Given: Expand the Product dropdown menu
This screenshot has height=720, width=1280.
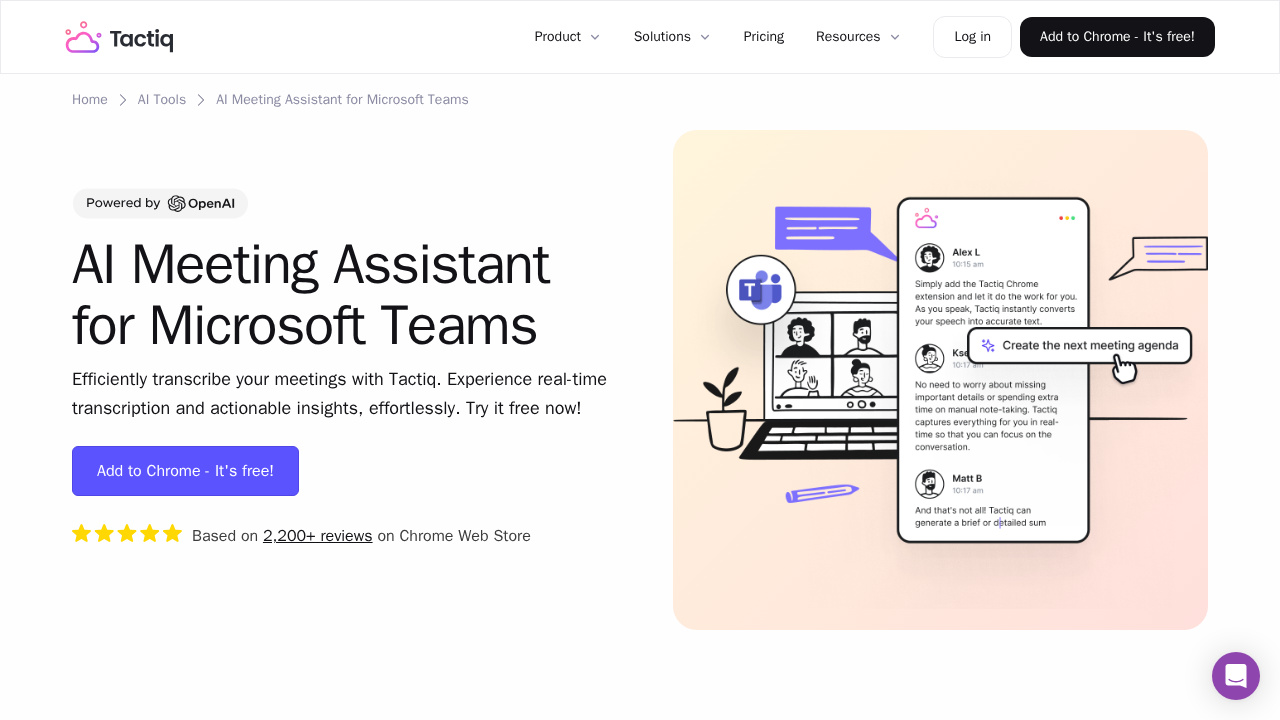Looking at the screenshot, I should [x=567, y=37].
